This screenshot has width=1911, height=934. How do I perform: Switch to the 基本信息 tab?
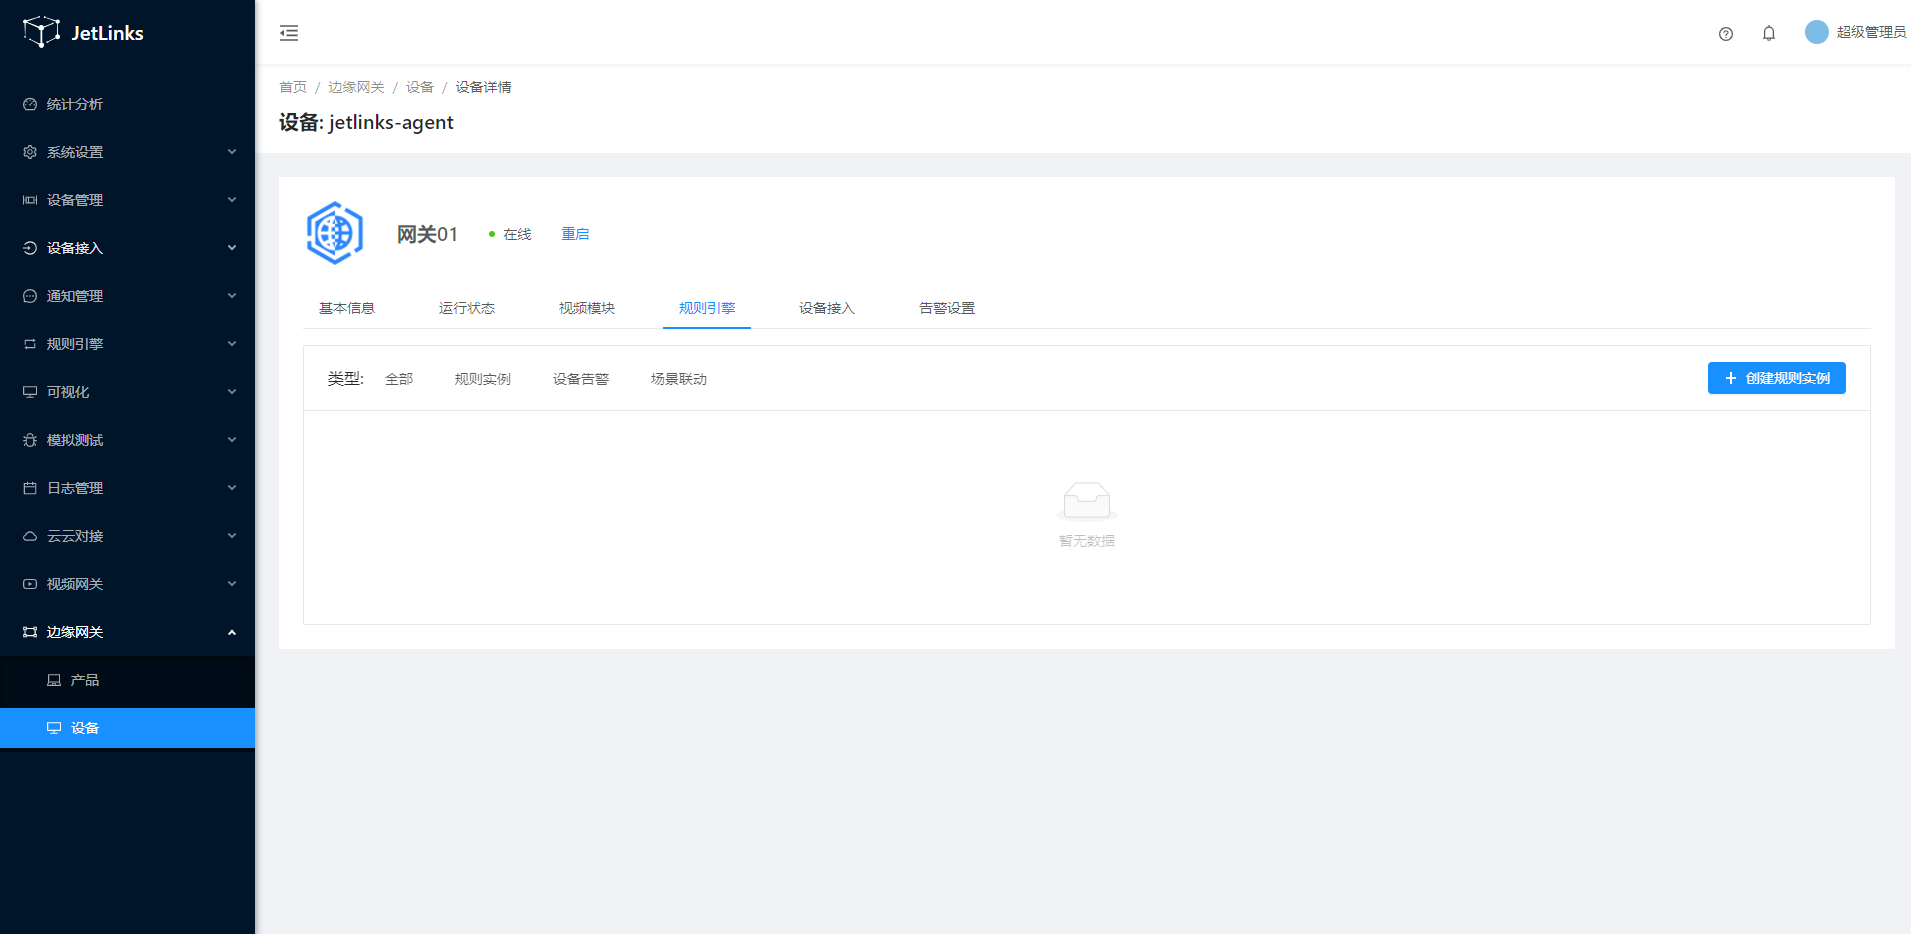click(346, 308)
